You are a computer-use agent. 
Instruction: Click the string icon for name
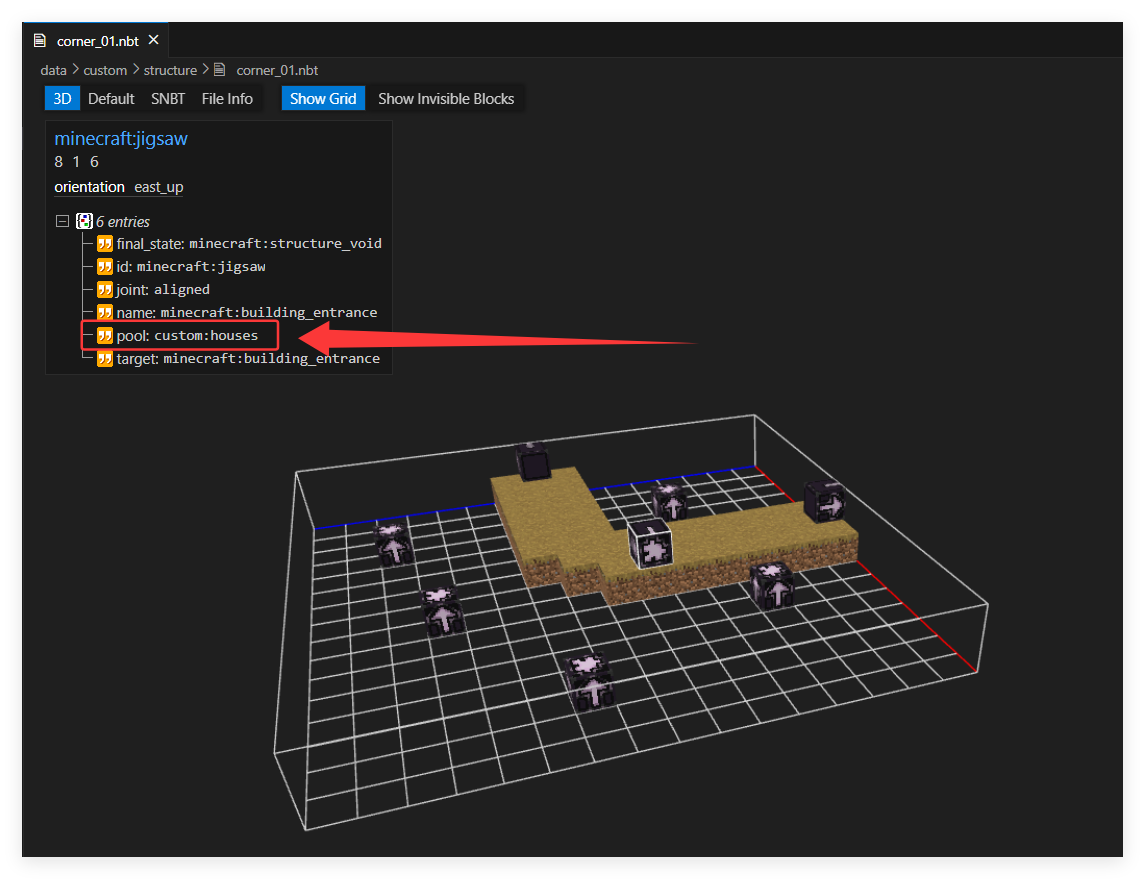click(x=105, y=312)
